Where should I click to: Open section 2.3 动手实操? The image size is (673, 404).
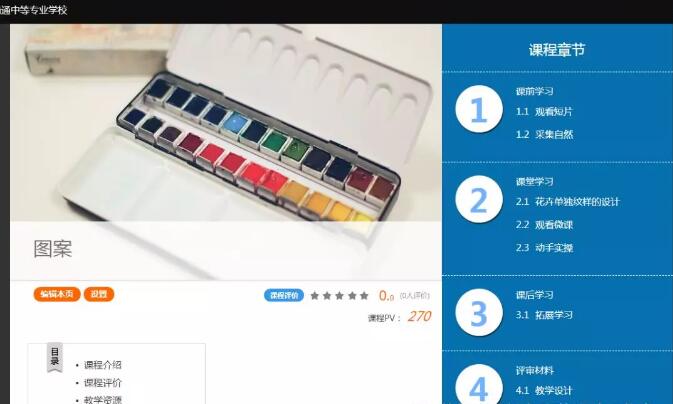[544, 248]
